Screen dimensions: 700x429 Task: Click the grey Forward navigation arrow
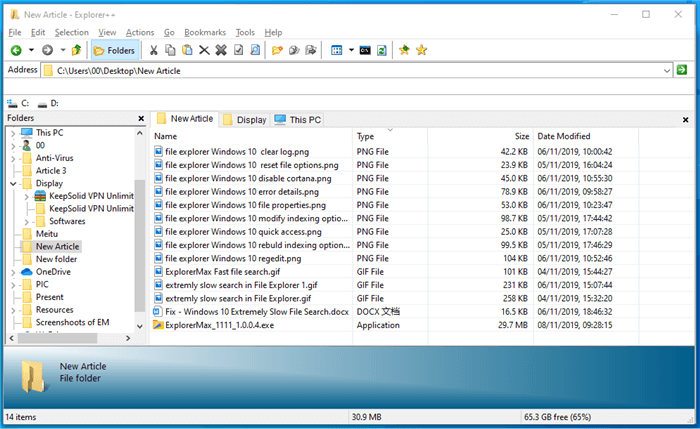tap(47, 50)
